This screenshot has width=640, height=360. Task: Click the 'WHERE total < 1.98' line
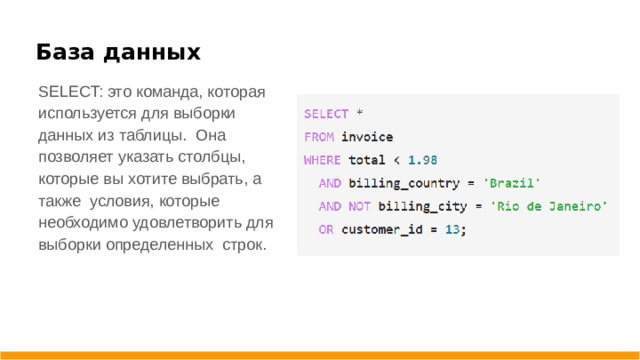[371, 160]
